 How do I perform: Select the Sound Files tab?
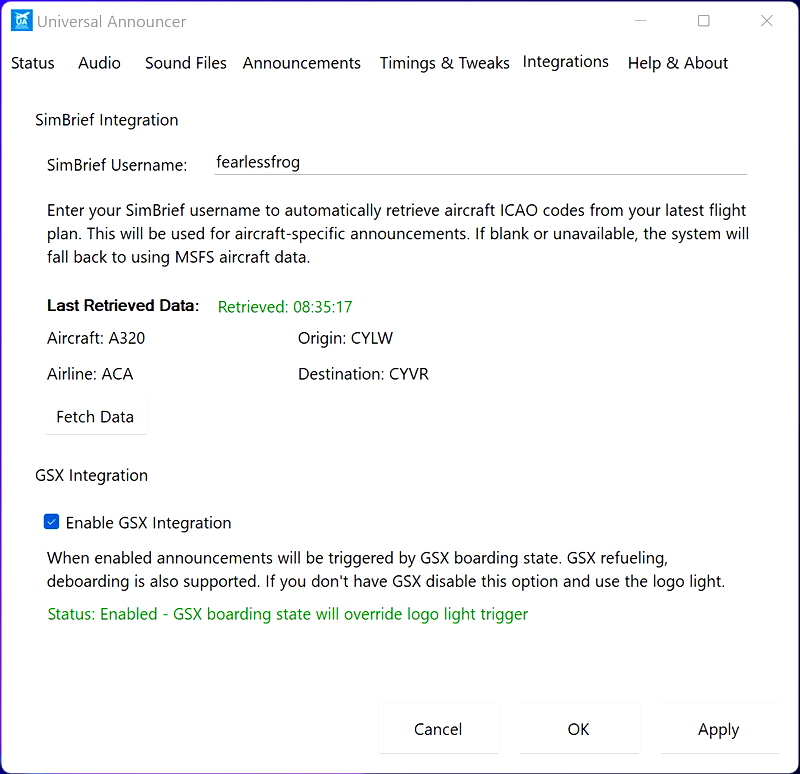185,63
